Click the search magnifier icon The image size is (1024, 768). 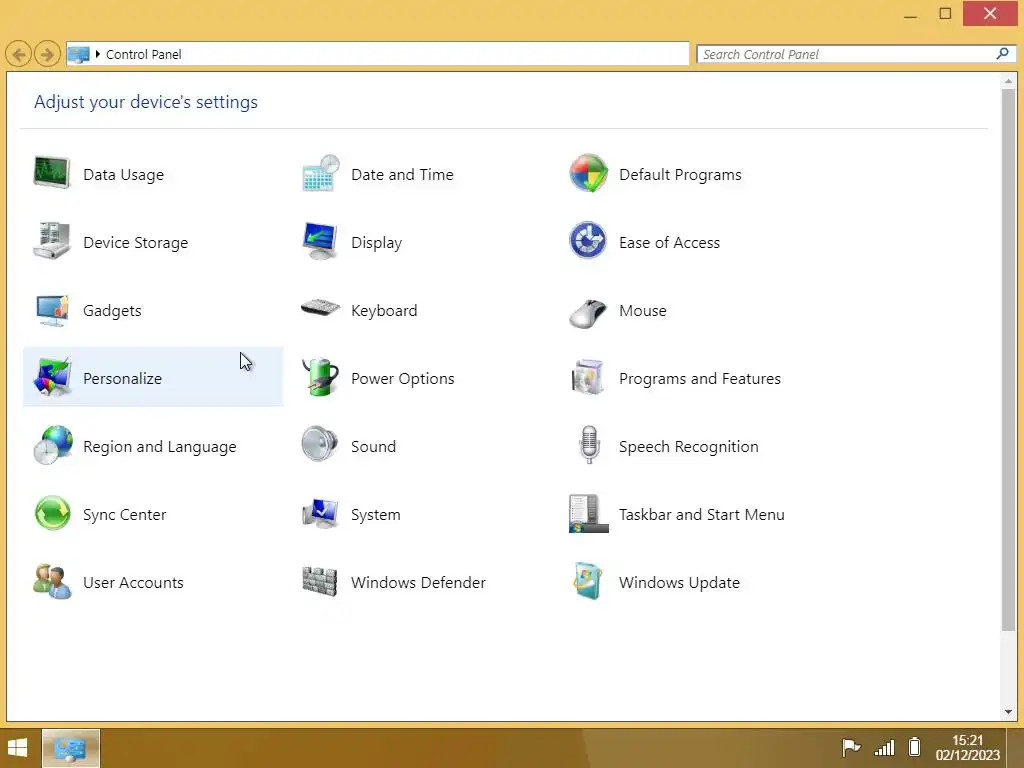click(x=1002, y=54)
